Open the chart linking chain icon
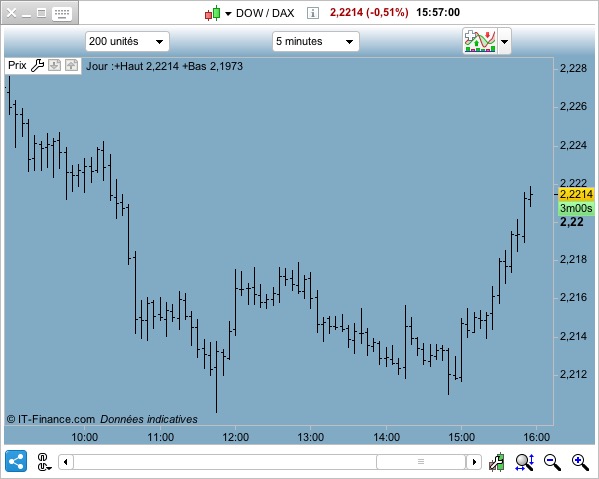599x479 pixels. 44,461
